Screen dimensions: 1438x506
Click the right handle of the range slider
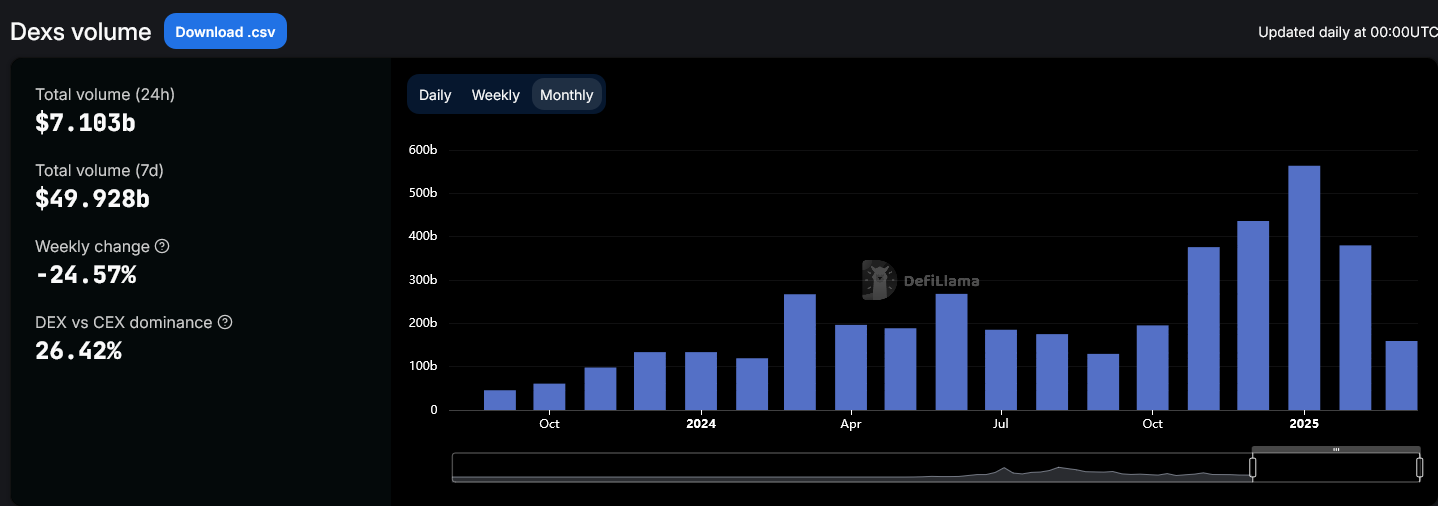(1419, 467)
